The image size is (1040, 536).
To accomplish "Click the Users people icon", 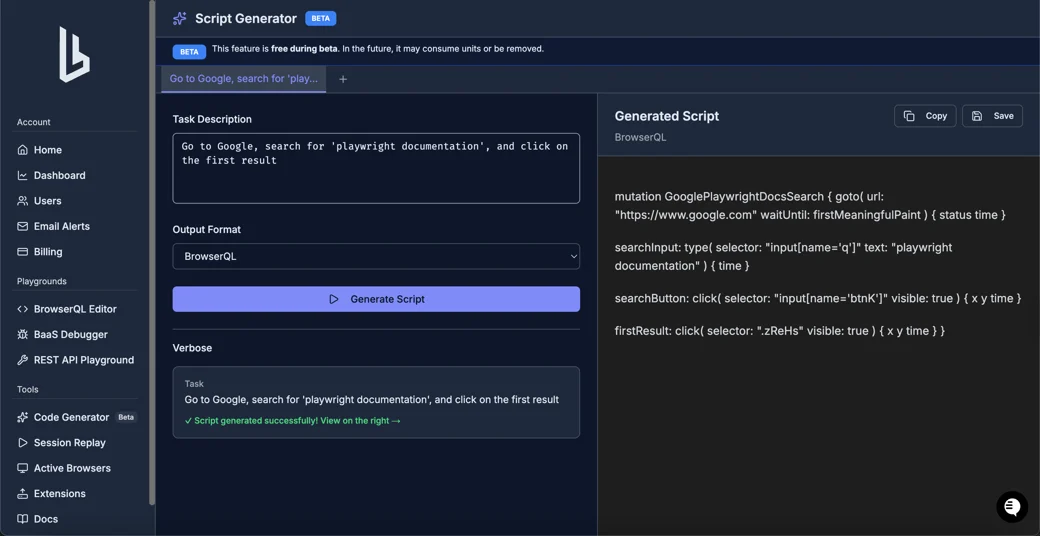I will coord(23,200).
